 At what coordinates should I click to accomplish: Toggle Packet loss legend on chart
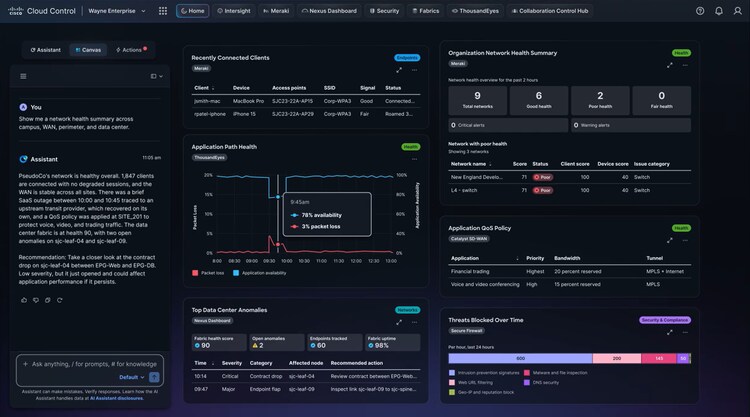(x=208, y=273)
